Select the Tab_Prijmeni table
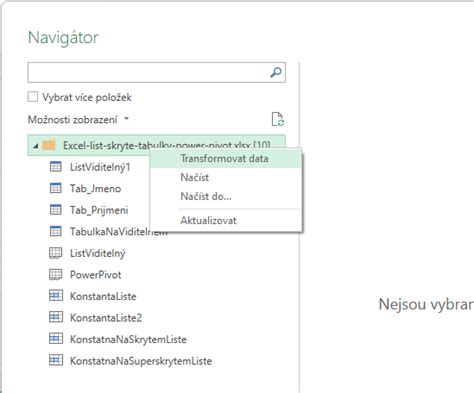The height and width of the screenshot is (393, 474). [99, 210]
